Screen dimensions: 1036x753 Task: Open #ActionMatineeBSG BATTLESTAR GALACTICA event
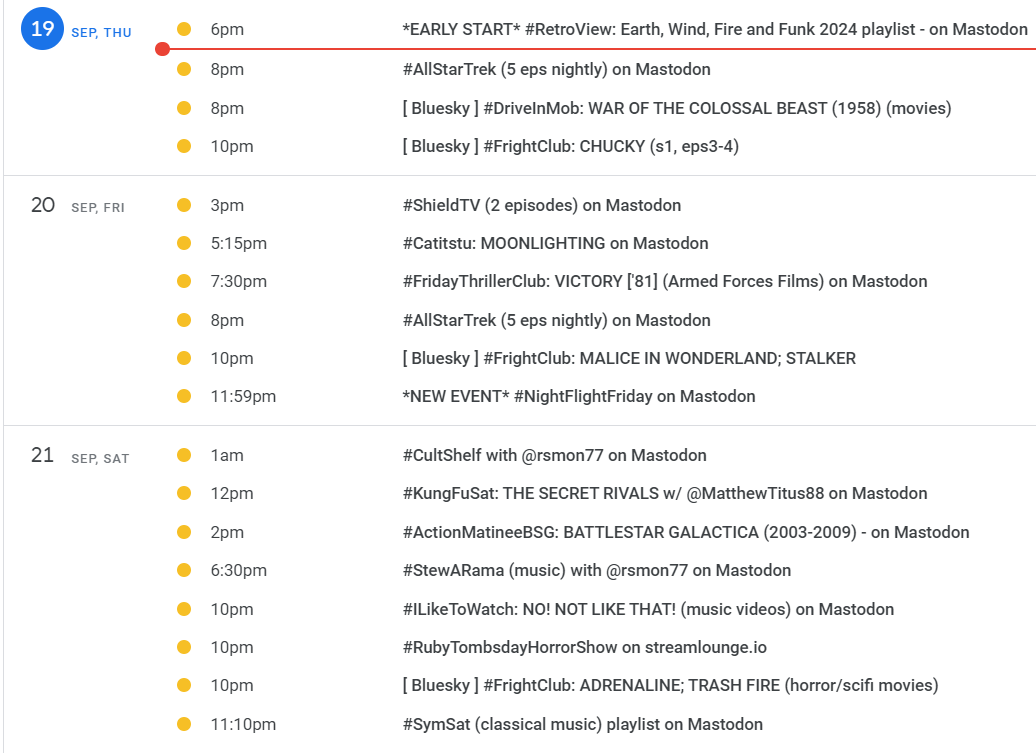tap(686, 532)
